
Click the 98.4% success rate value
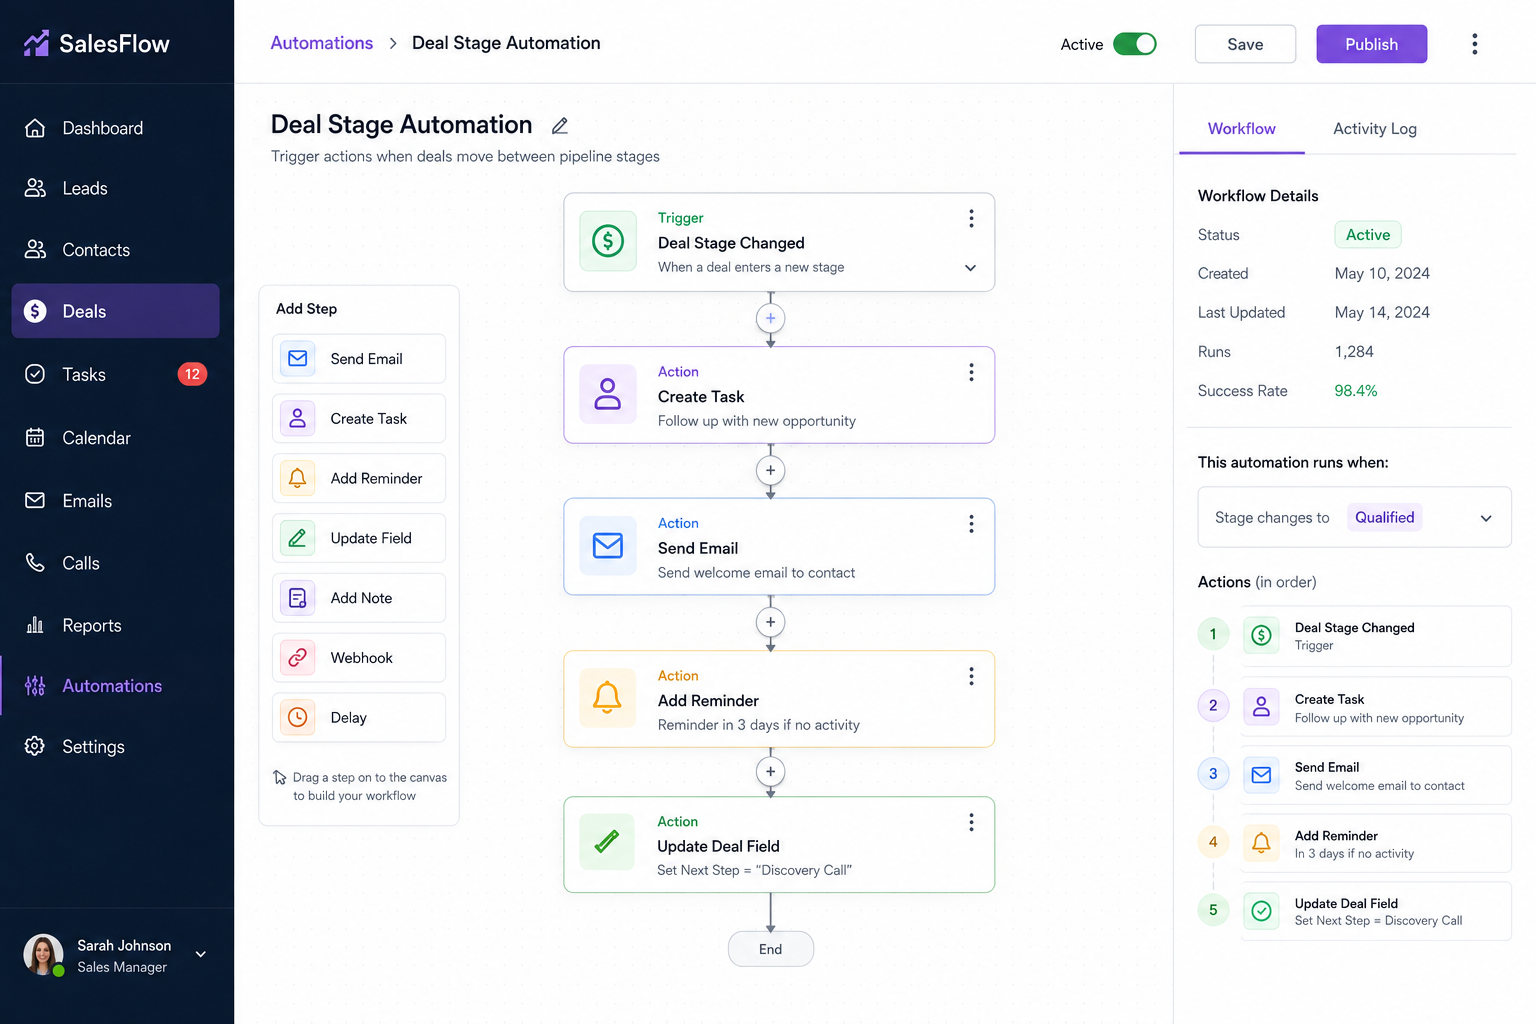[x=1355, y=391]
